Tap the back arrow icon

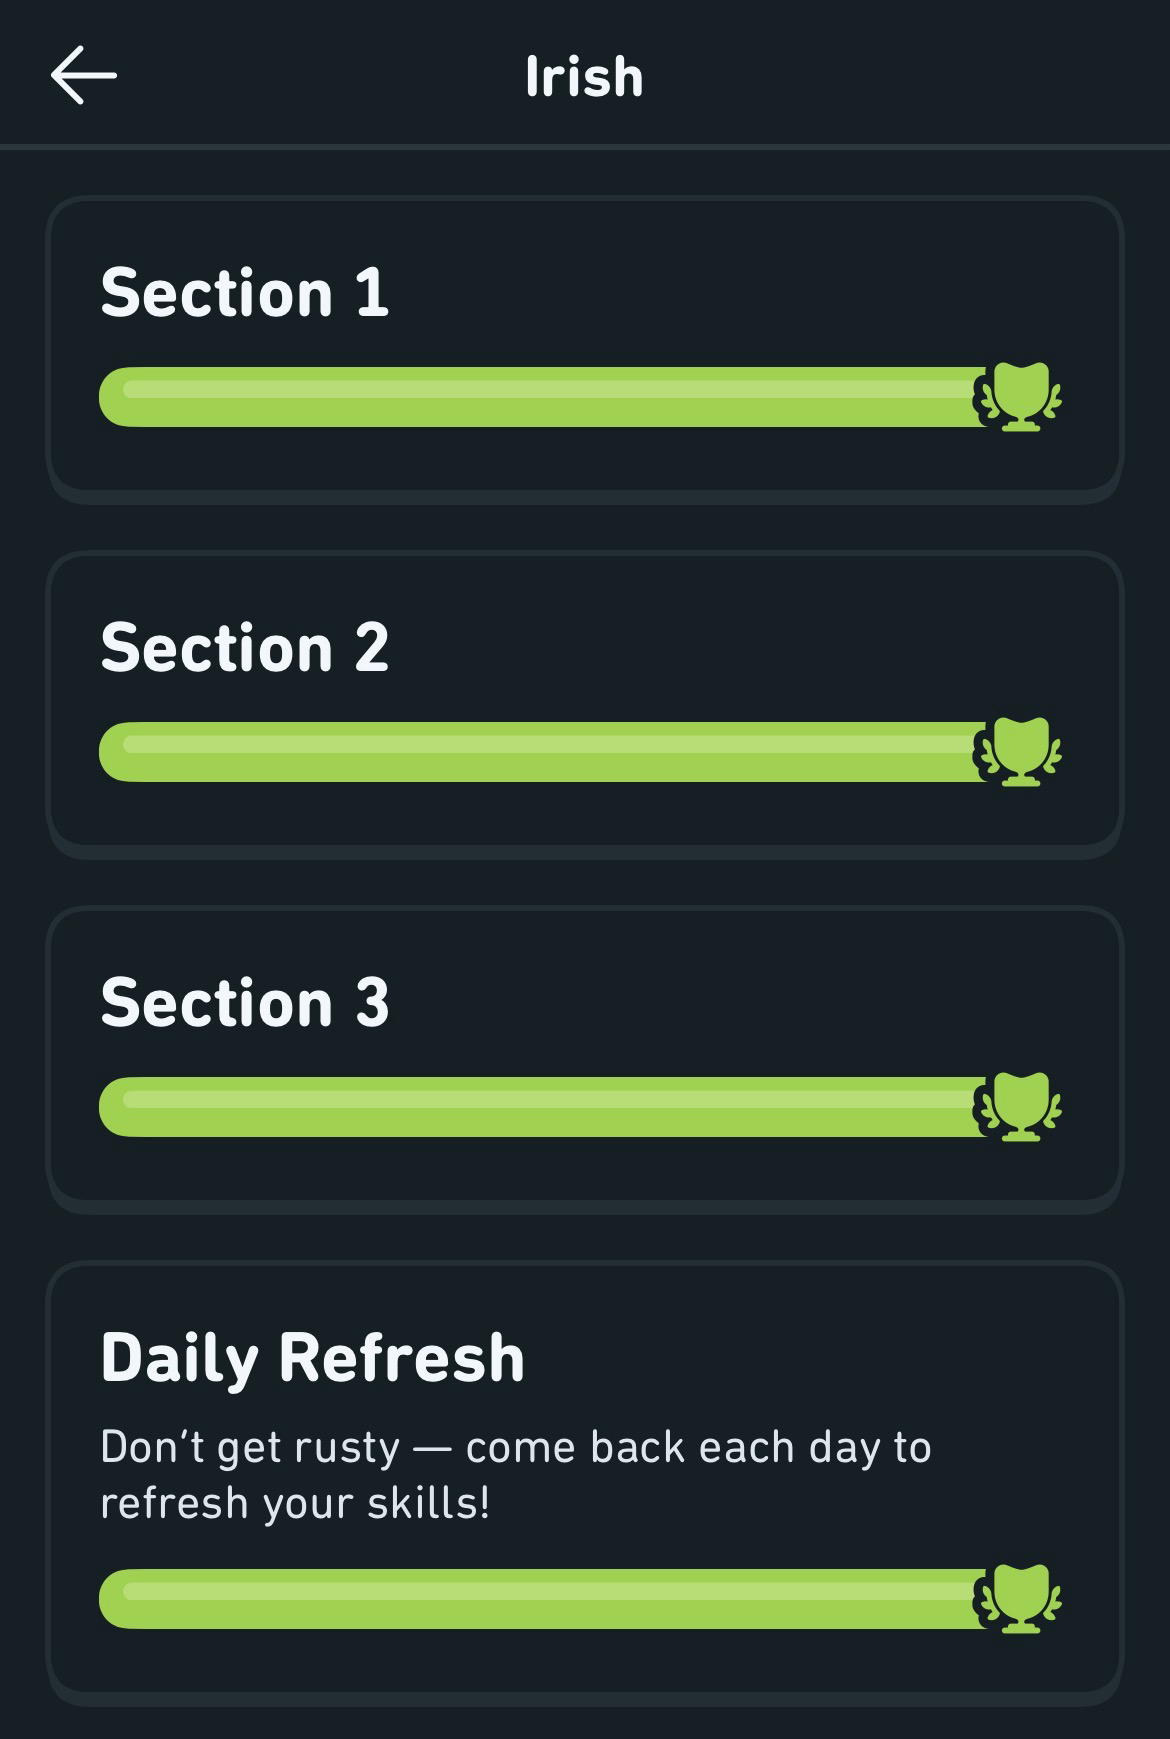pyautogui.click(x=84, y=76)
